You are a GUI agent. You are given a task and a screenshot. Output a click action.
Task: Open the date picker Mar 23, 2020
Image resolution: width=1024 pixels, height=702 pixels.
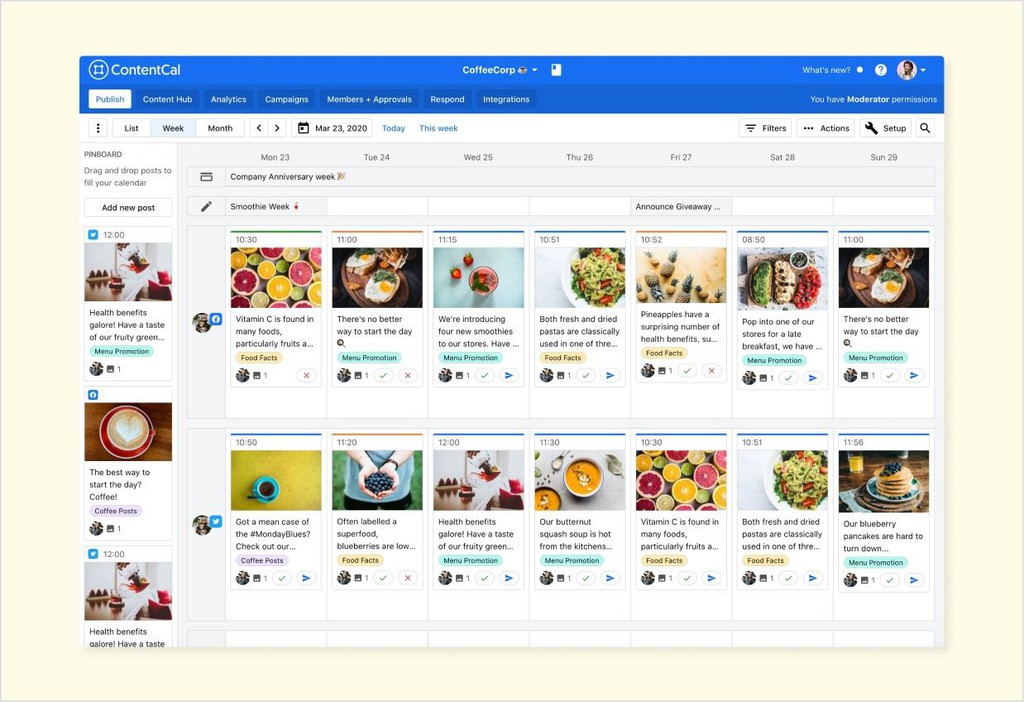[332, 128]
